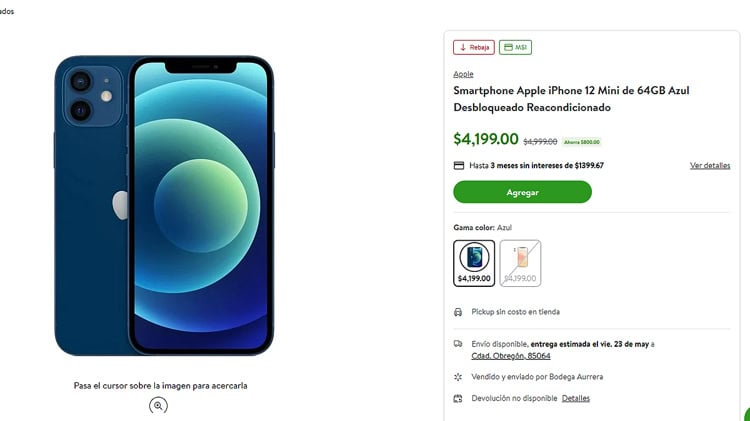The height and width of the screenshot is (421, 750).
Task: Open Ver detalles for the installments offer
Action: point(709,166)
